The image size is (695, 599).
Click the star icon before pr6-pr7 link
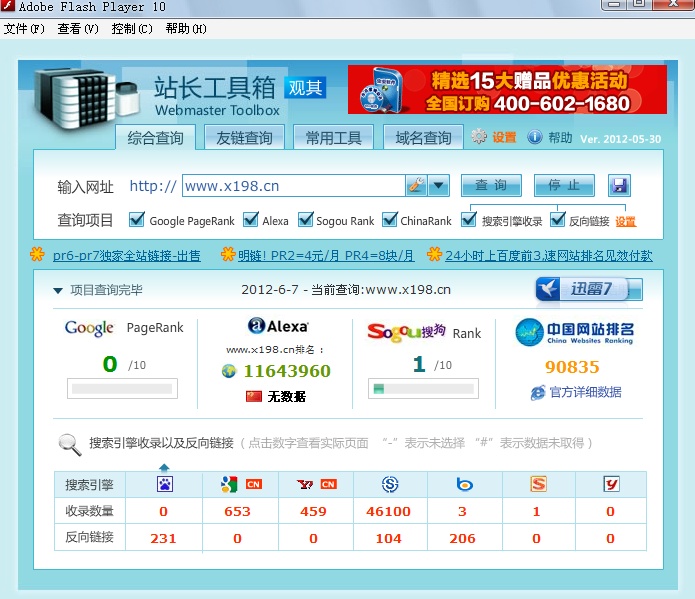pyautogui.click(x=37, y=254)
